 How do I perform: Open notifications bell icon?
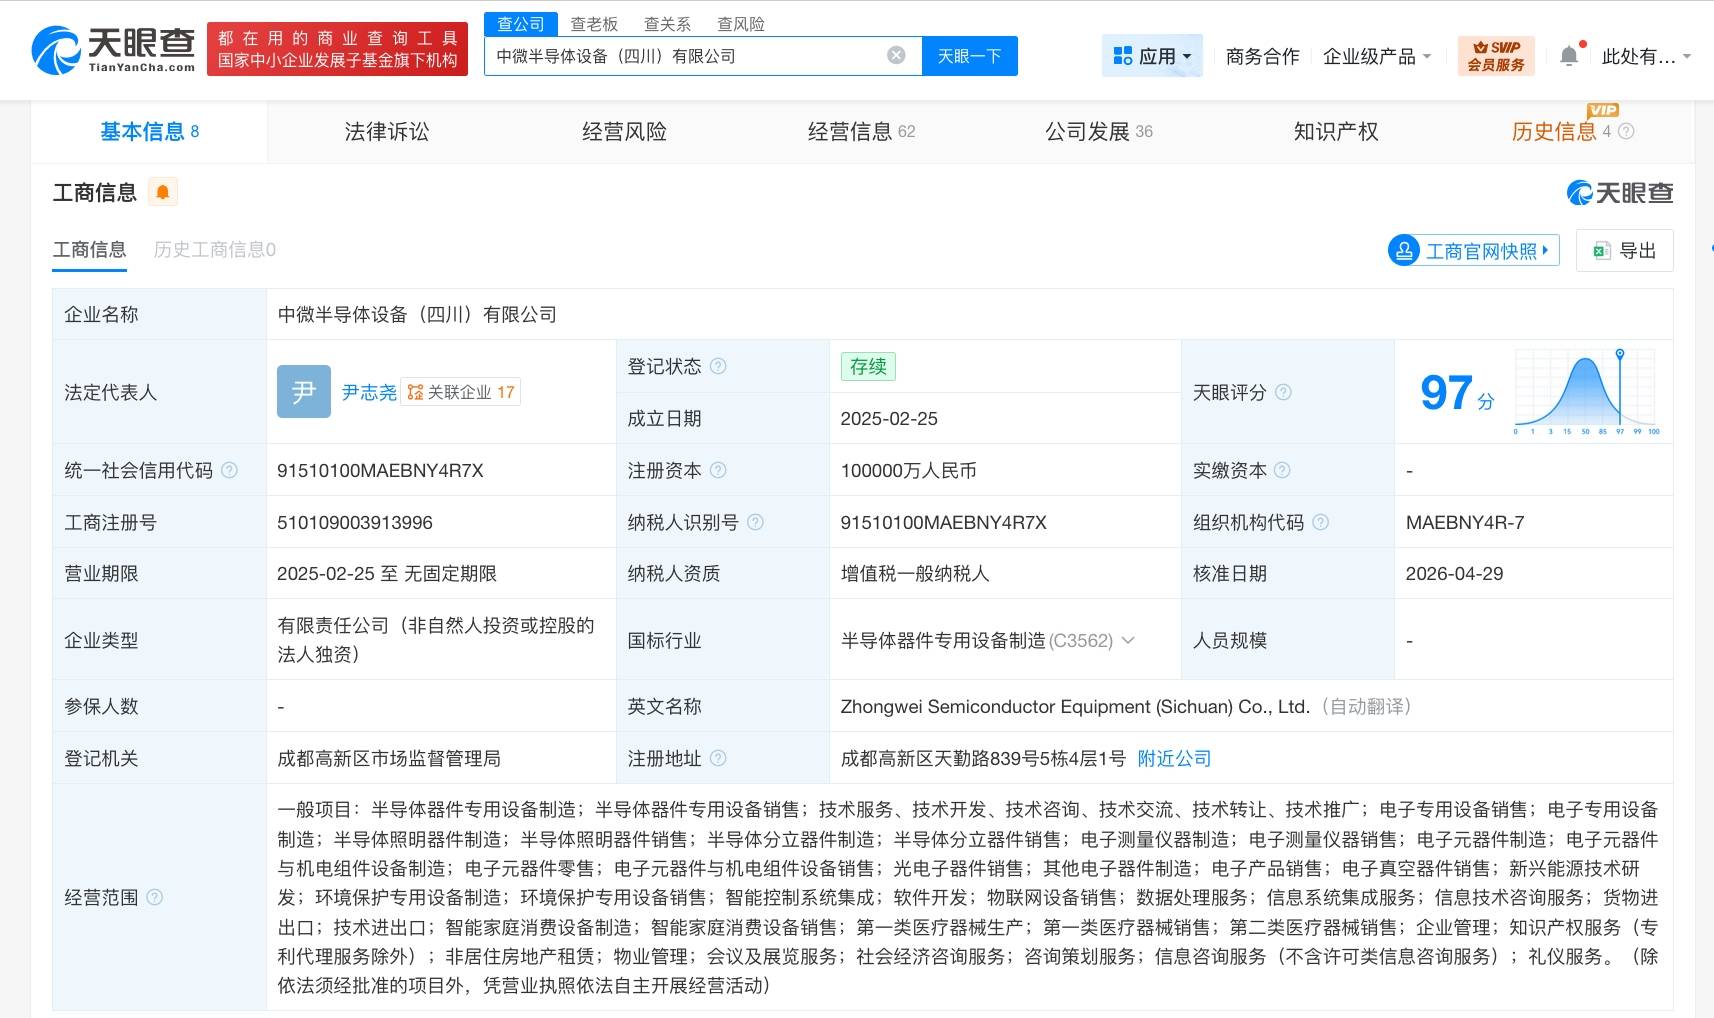(x=1570, y=56)
